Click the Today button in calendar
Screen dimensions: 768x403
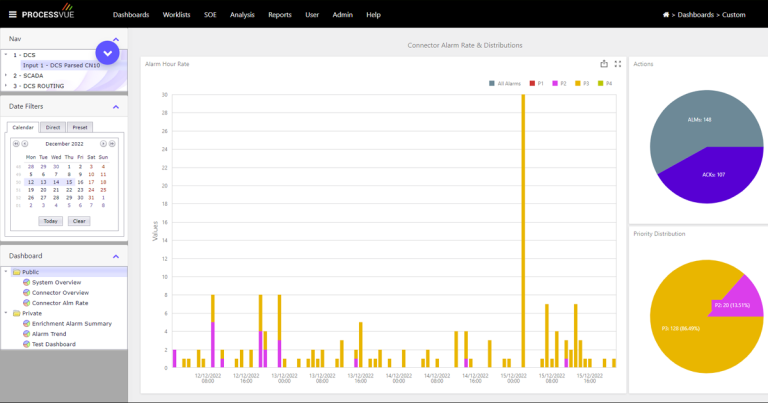50,221
